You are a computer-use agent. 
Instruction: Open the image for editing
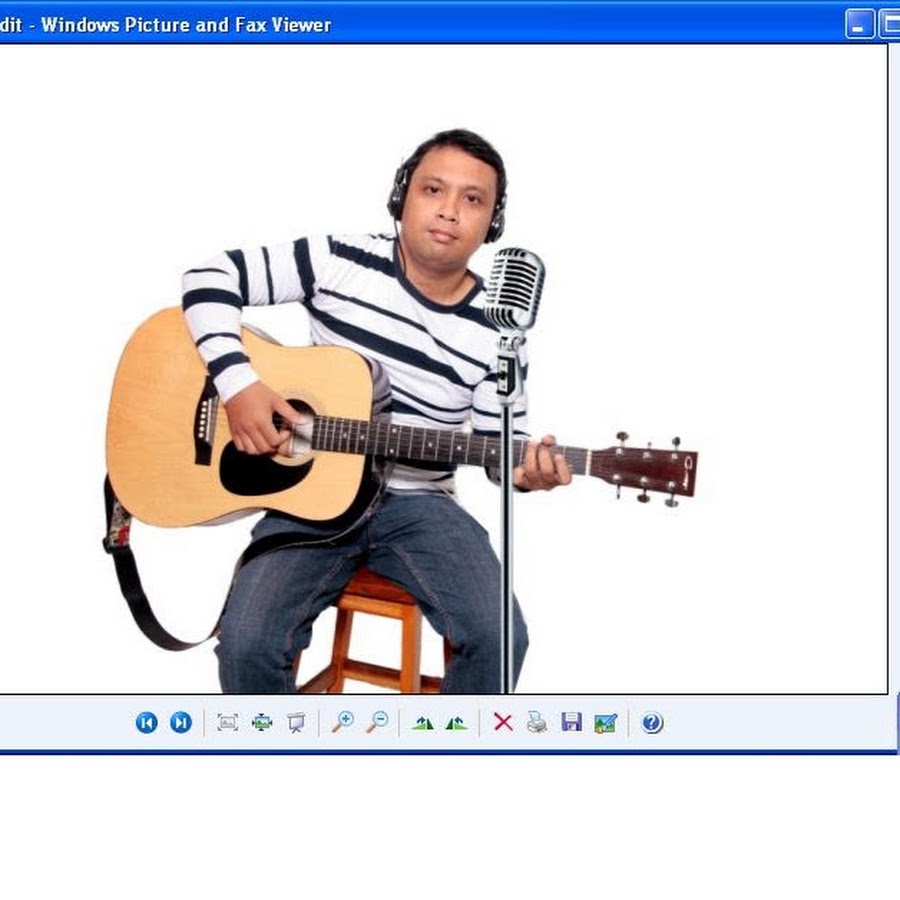pyautogui.click(x=605, y=722)
